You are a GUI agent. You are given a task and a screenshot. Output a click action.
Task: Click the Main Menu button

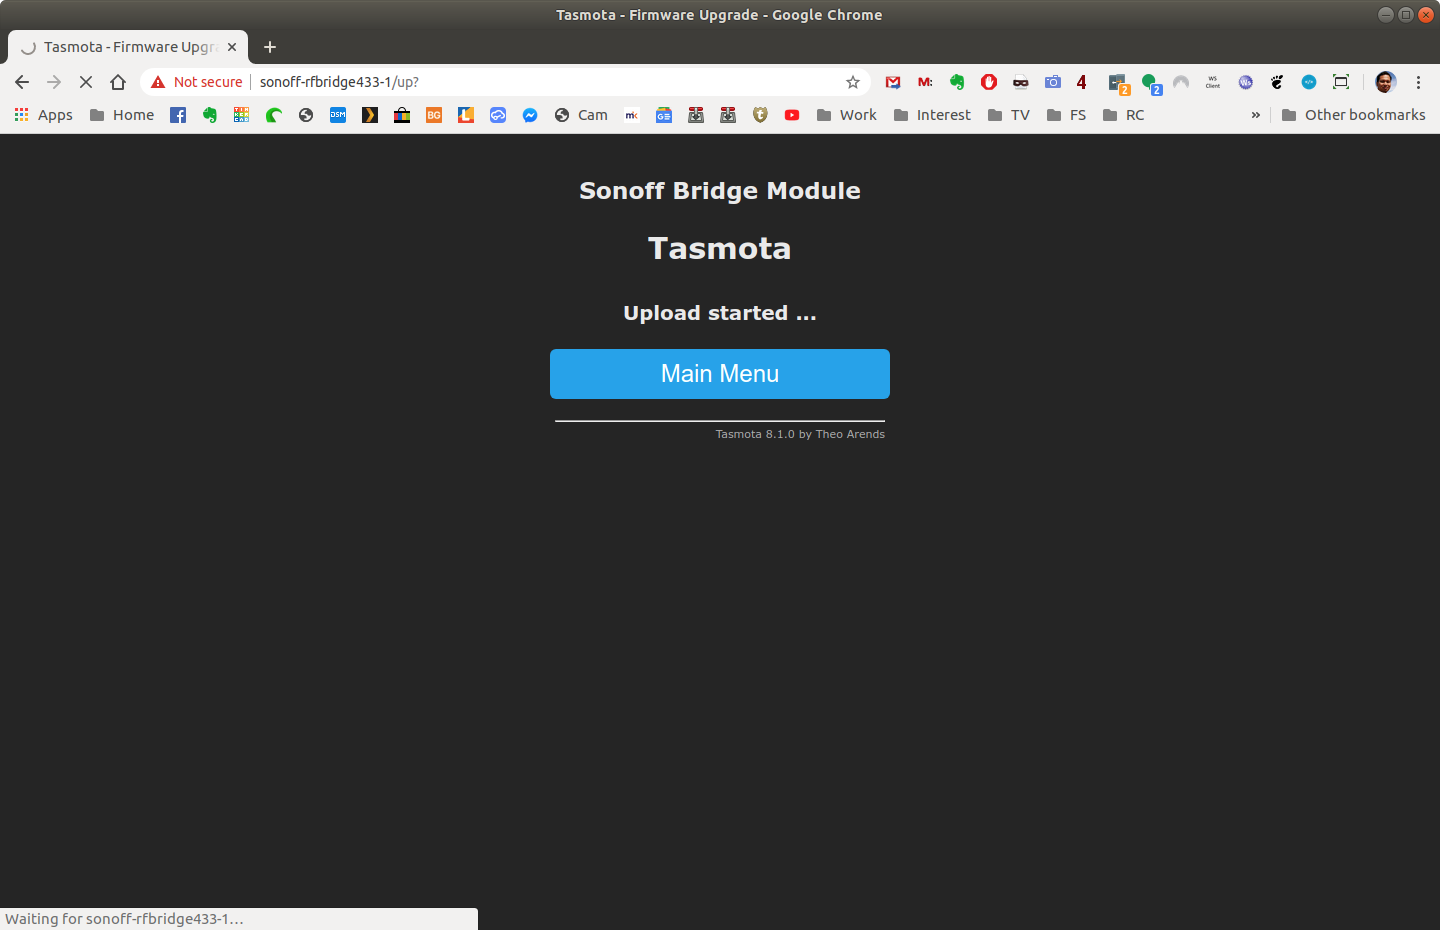point(720,374)
